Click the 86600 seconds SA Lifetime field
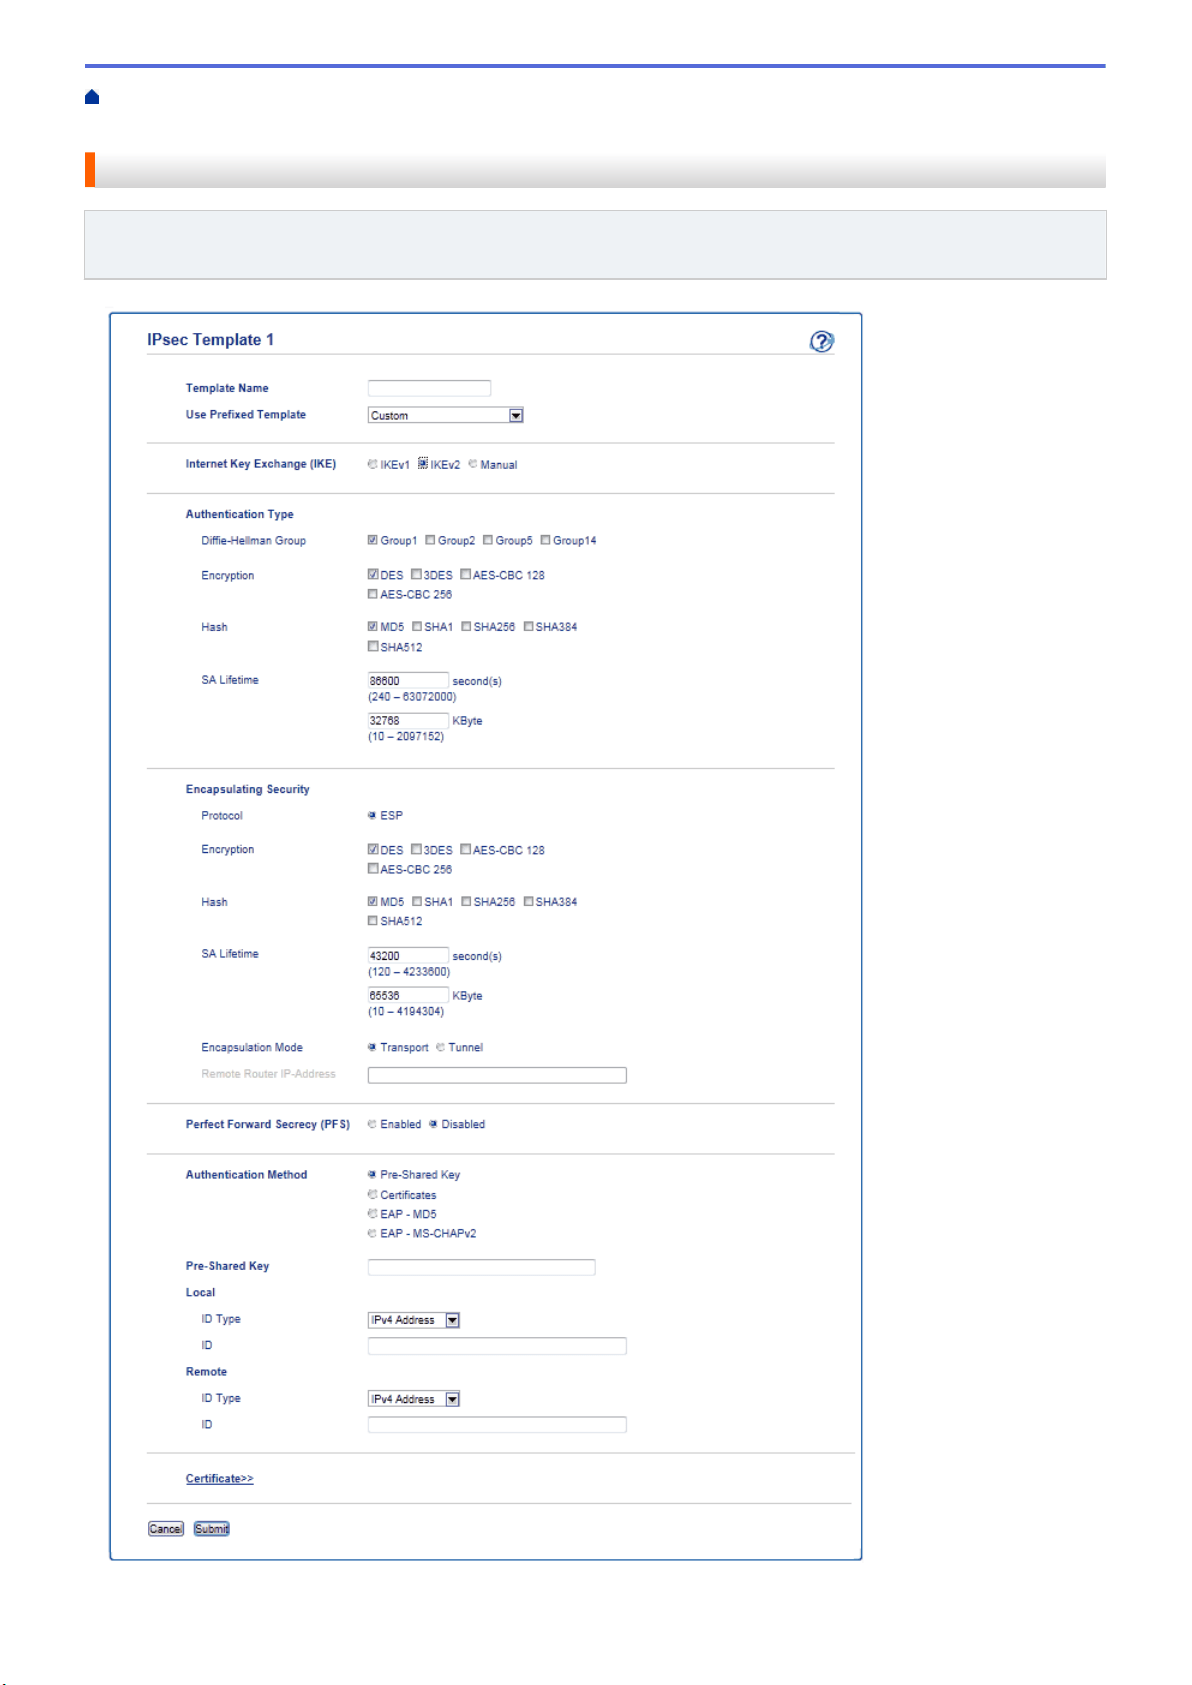Screen dimensions: 1192x1685 pyautogui.click(x=408, y=681)
